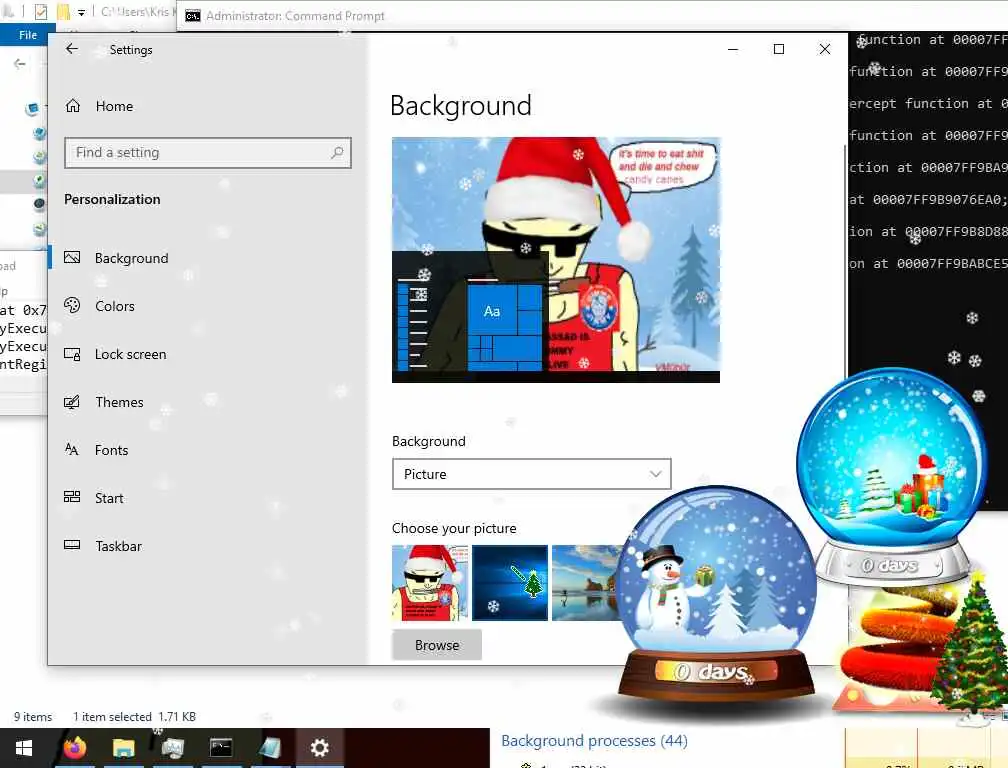Open the Lock screen settings page
This screenshot has width=1008, height=768.
pos(130,354)
